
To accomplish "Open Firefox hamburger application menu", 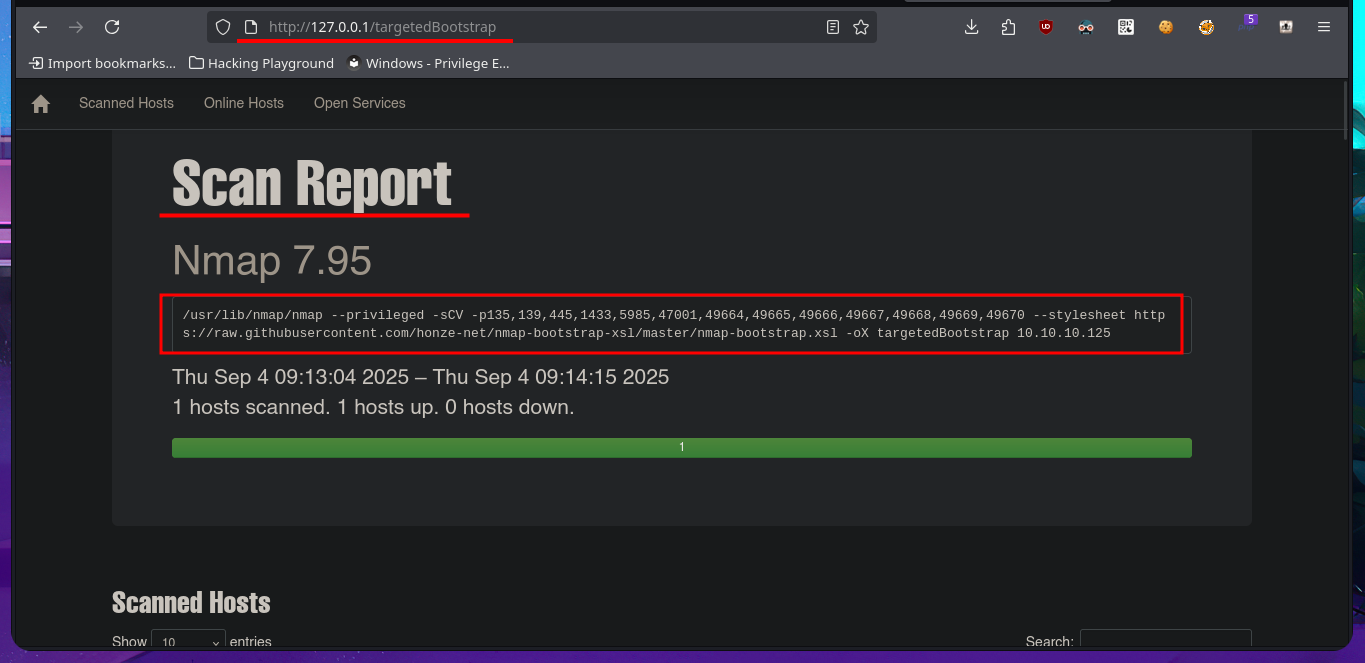I will [x=1324, y=27].
